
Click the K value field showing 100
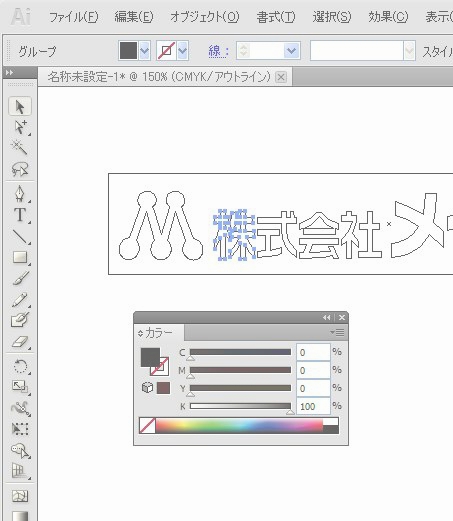(313, 406)
